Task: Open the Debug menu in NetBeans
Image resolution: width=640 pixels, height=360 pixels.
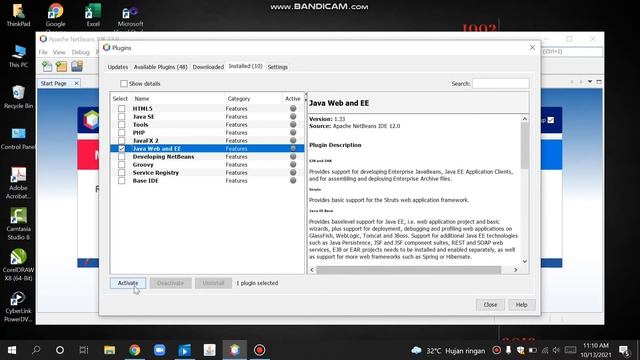Action: coord(80,52)
